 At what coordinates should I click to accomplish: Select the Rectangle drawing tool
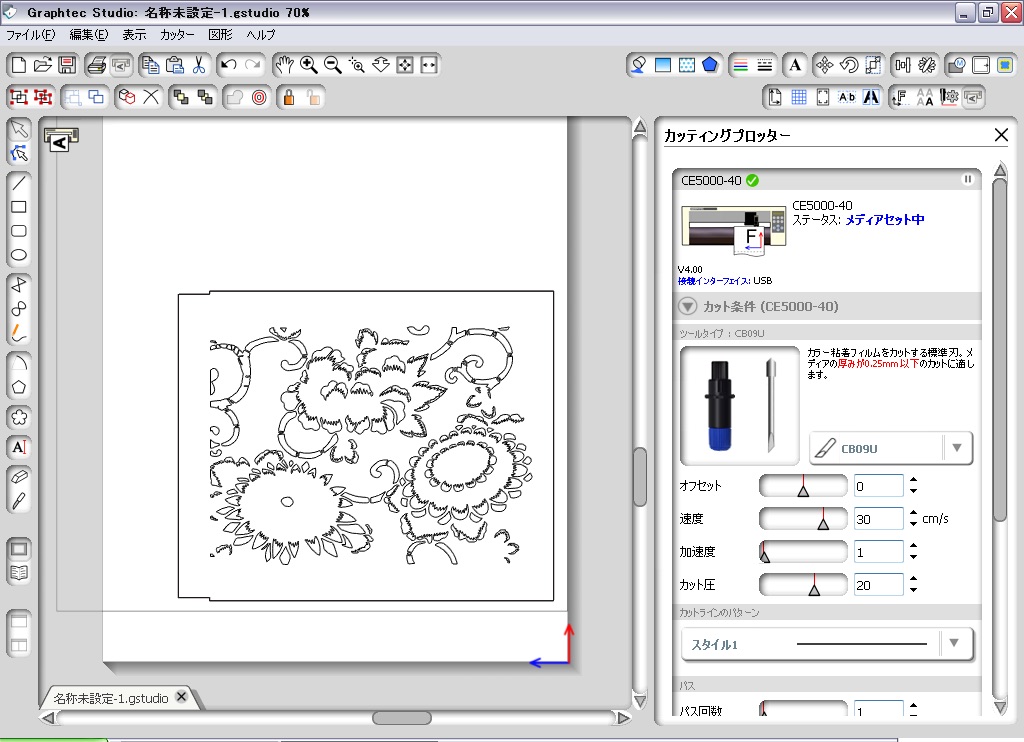click(18, 207)
